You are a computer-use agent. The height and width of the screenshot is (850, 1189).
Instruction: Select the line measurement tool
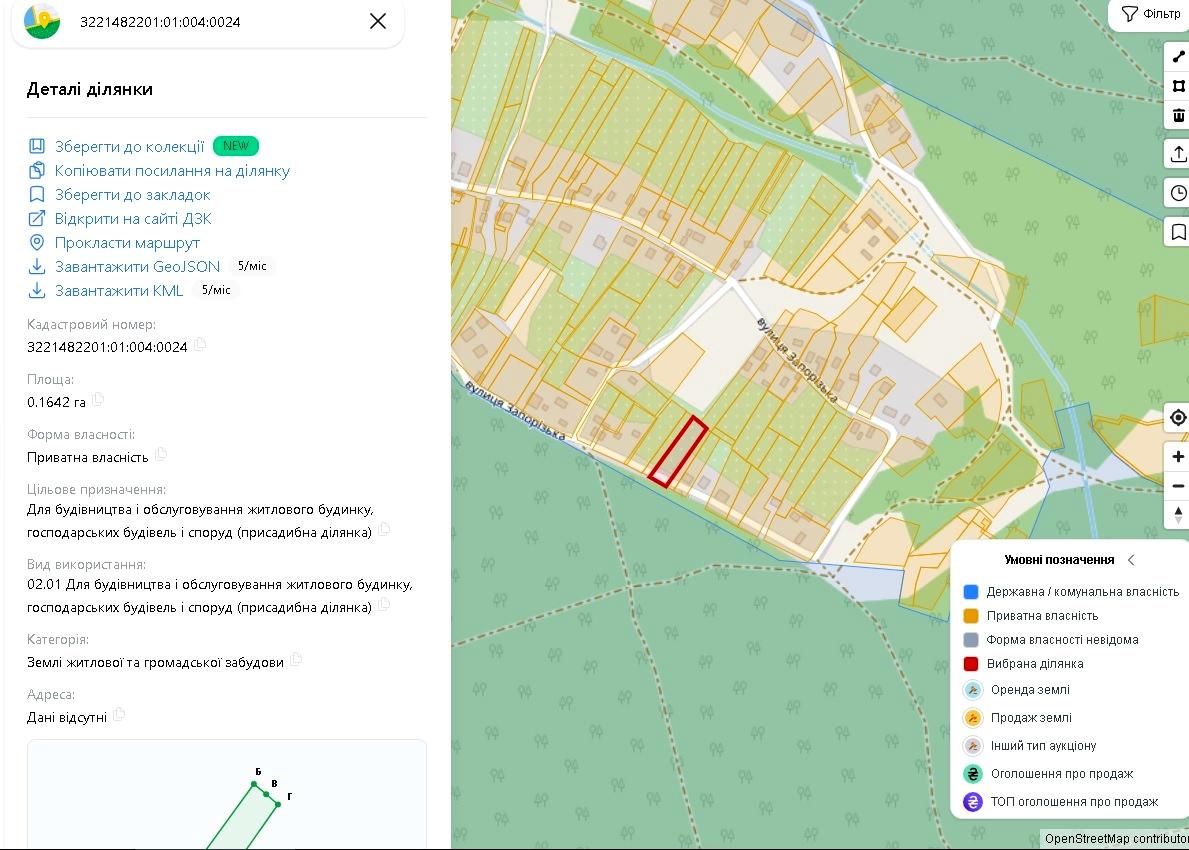[1178, 57]
